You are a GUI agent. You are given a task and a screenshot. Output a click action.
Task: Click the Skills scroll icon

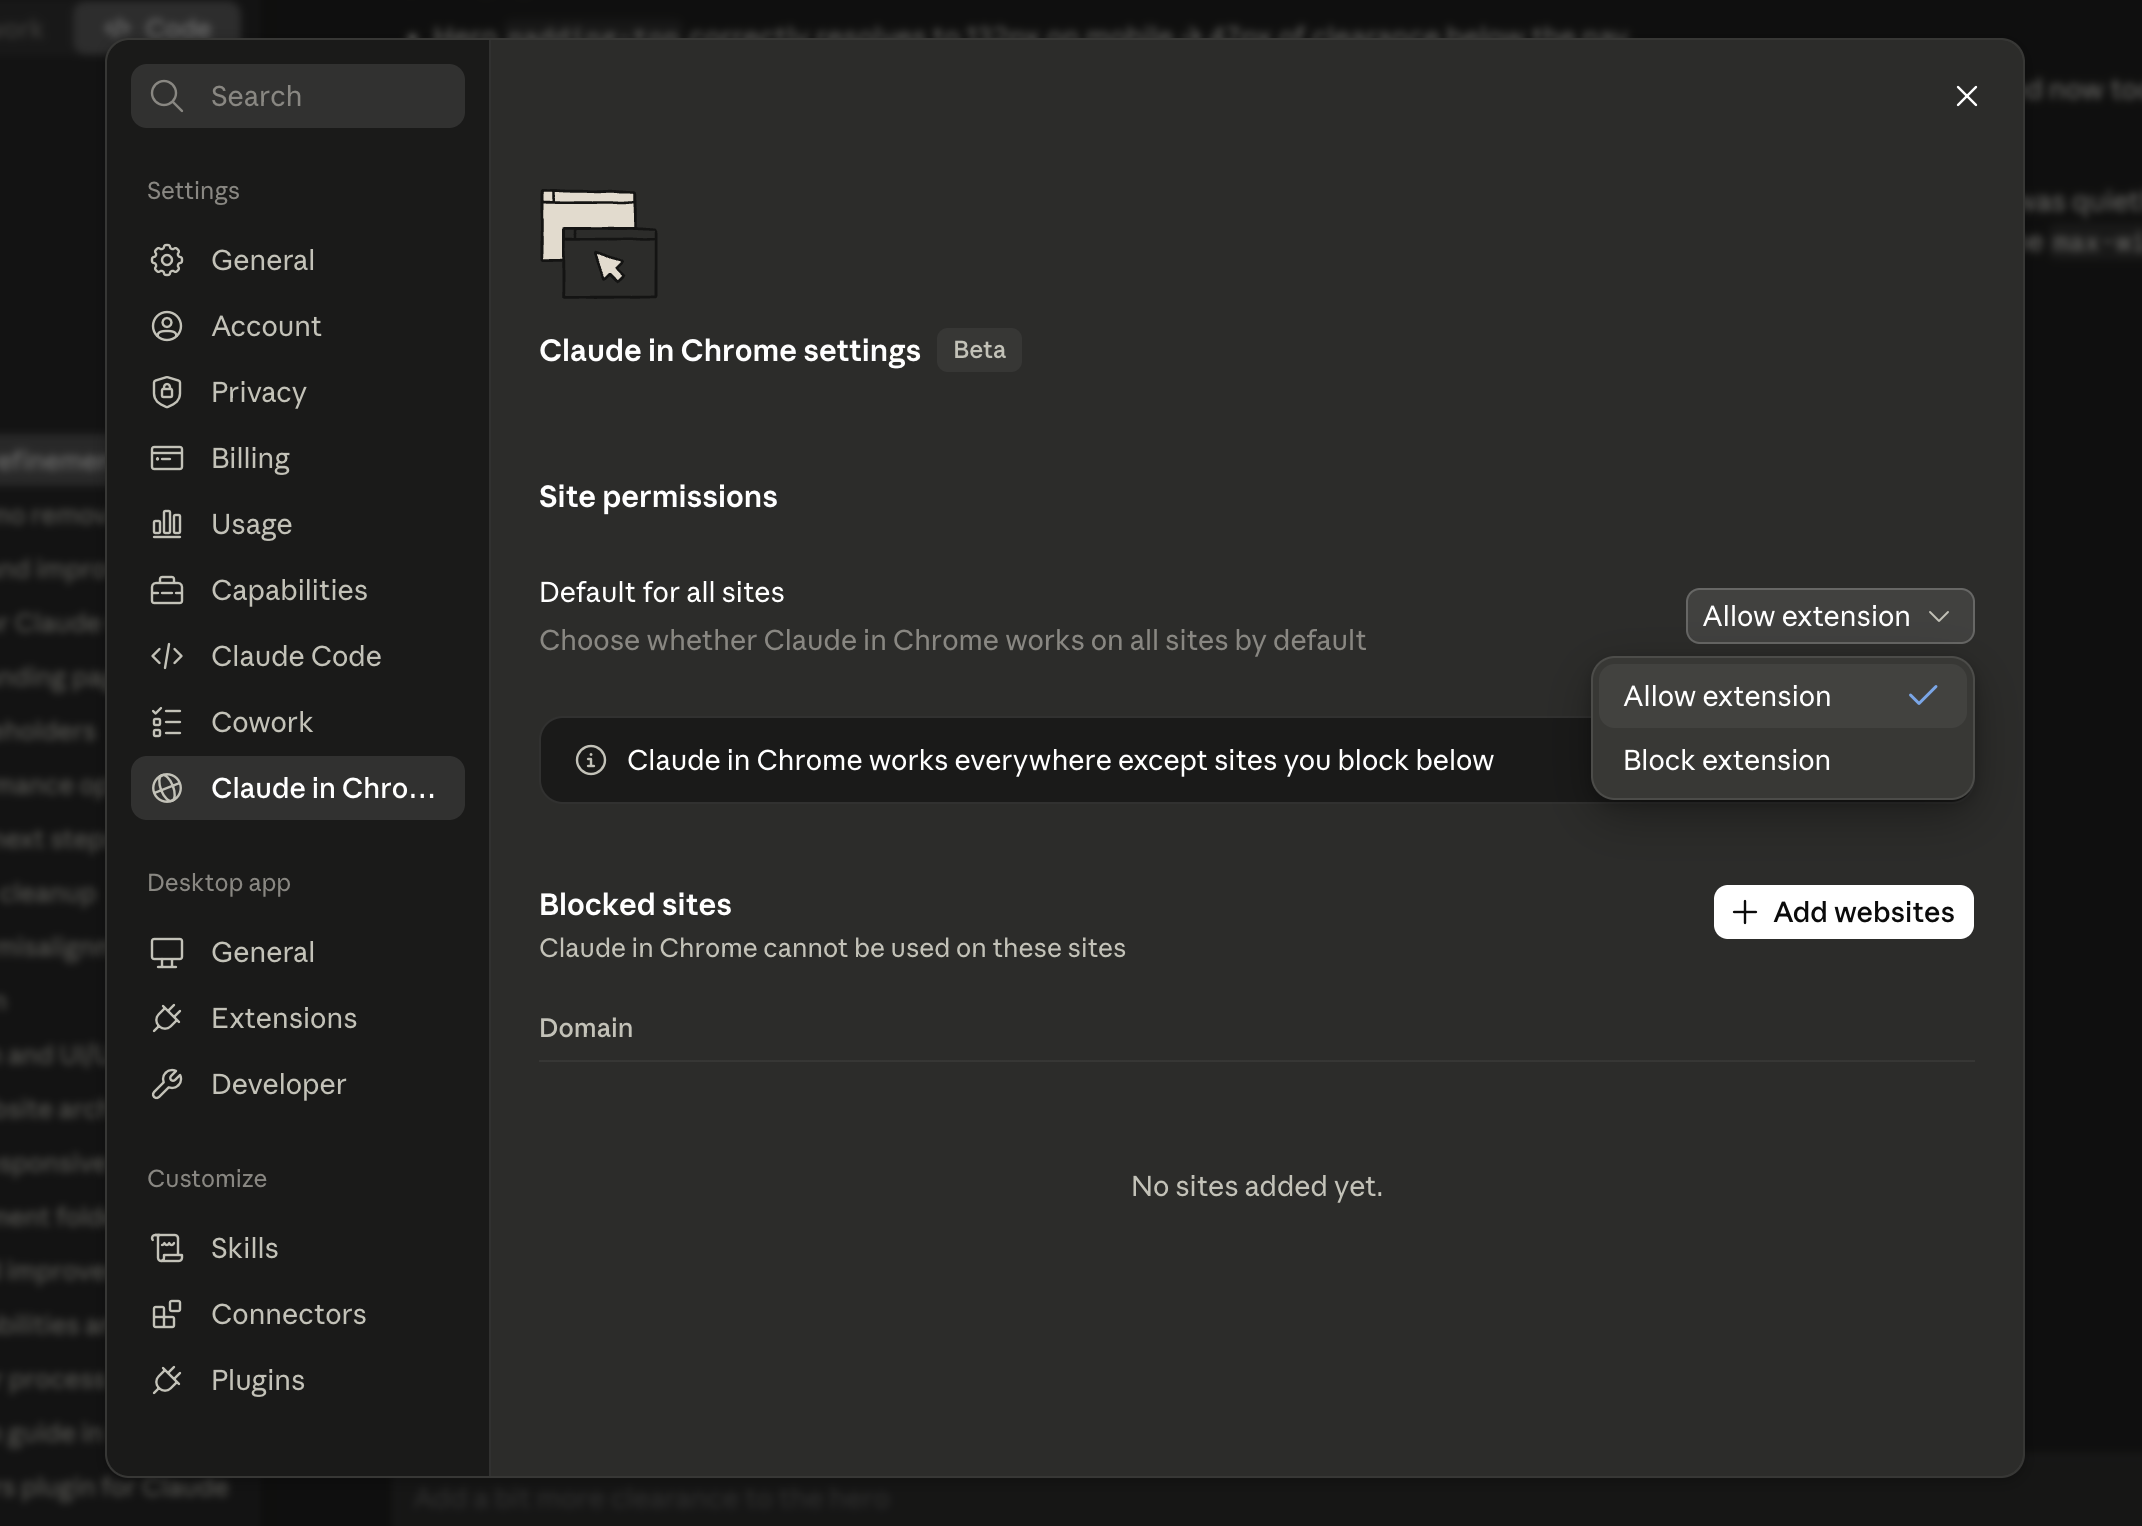click(x=167, y=1248)
